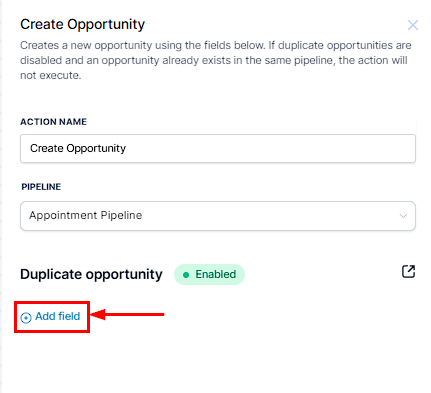This screenshot has height=393, width=431.
Task: Open duplicate opportunity settings external link icon
Action: click(x=408, y=272)
